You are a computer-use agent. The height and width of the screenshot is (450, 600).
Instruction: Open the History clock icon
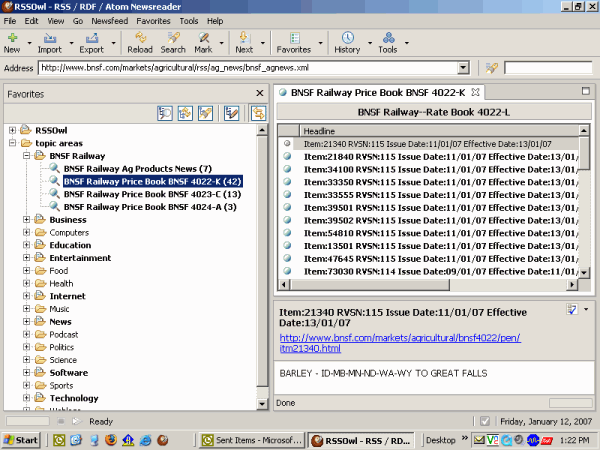(347, 38)
